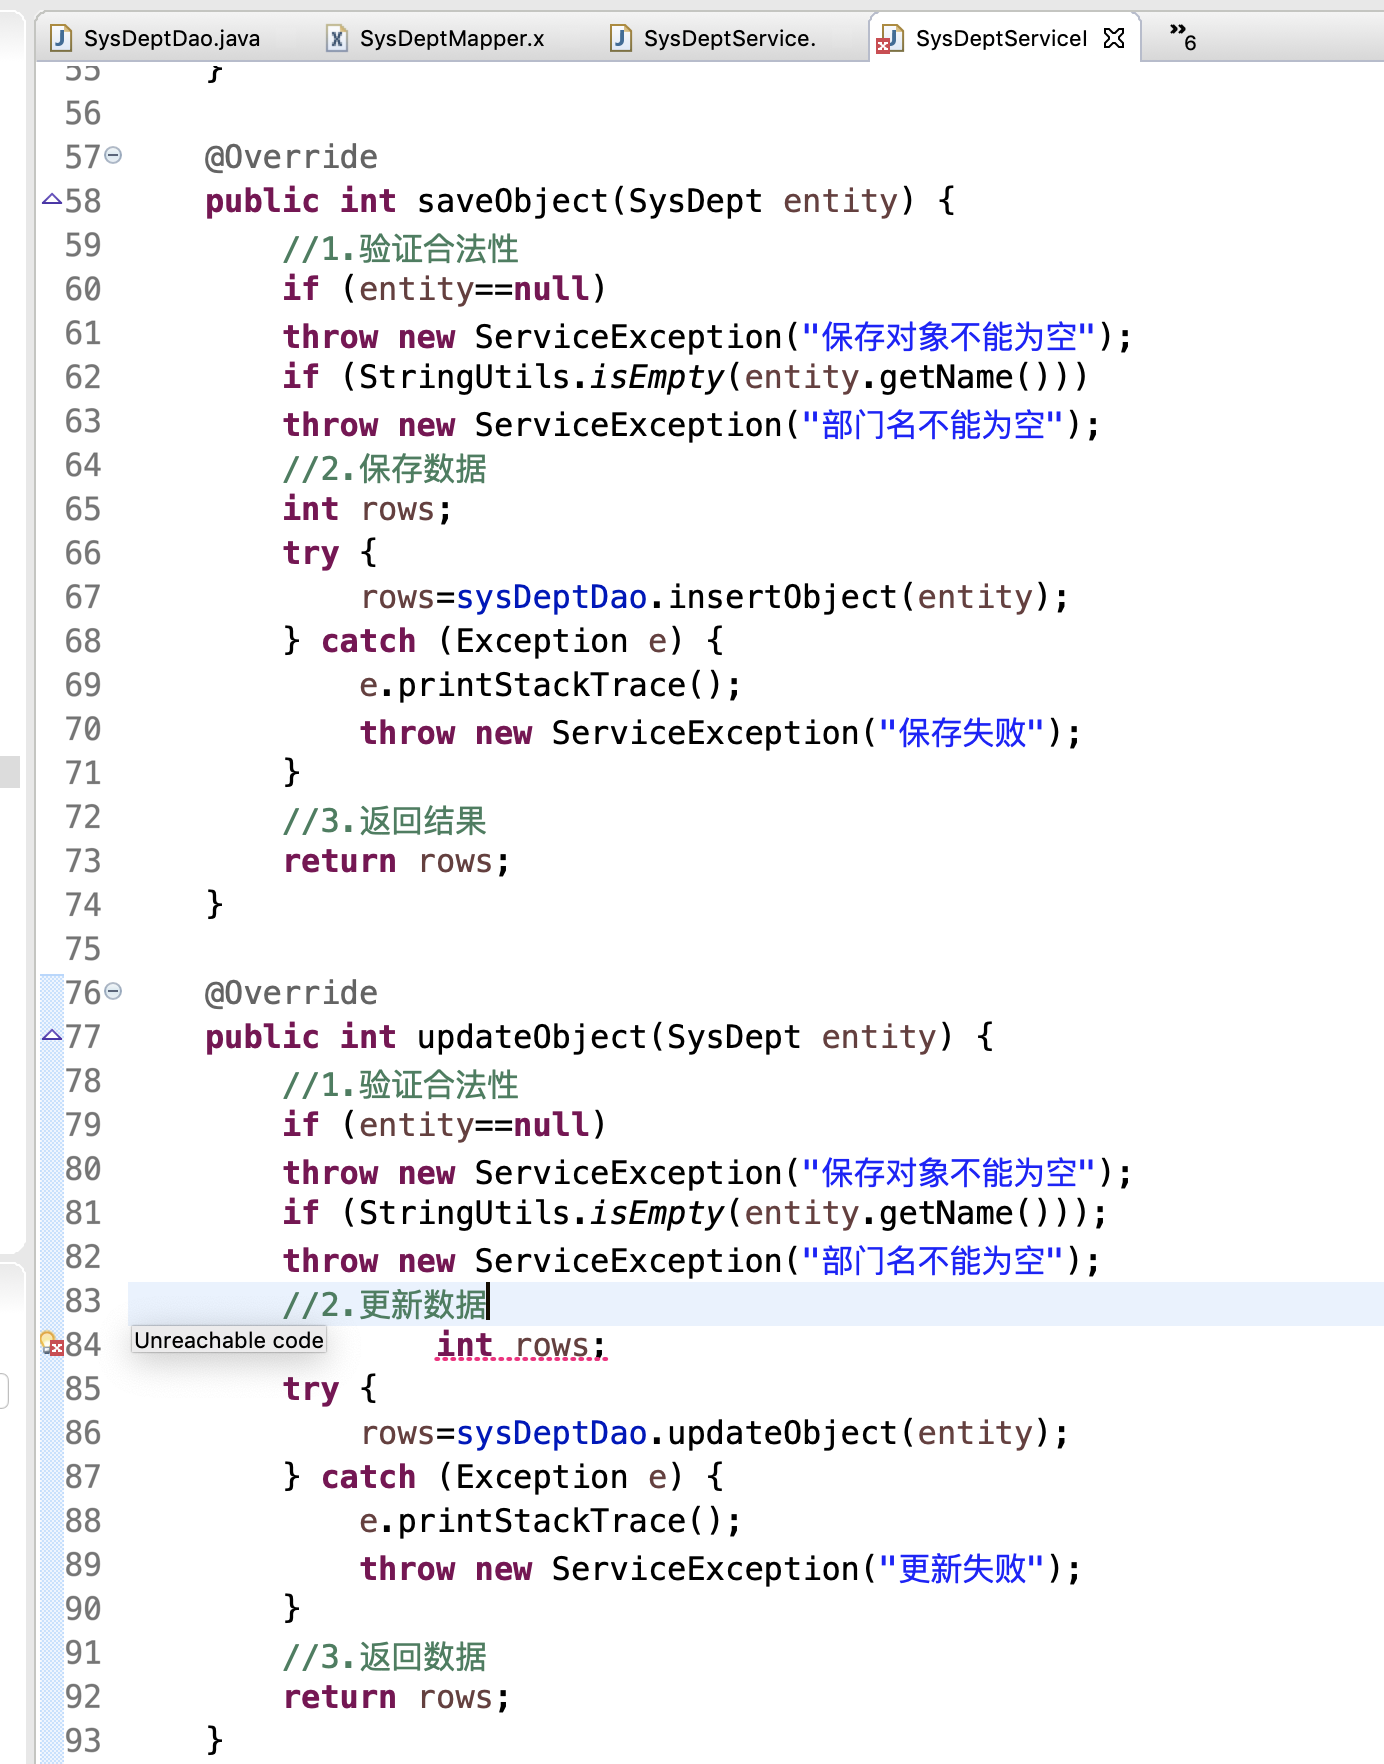Click the XML file icon on SysDeptMapper tab

coord(337,38)
